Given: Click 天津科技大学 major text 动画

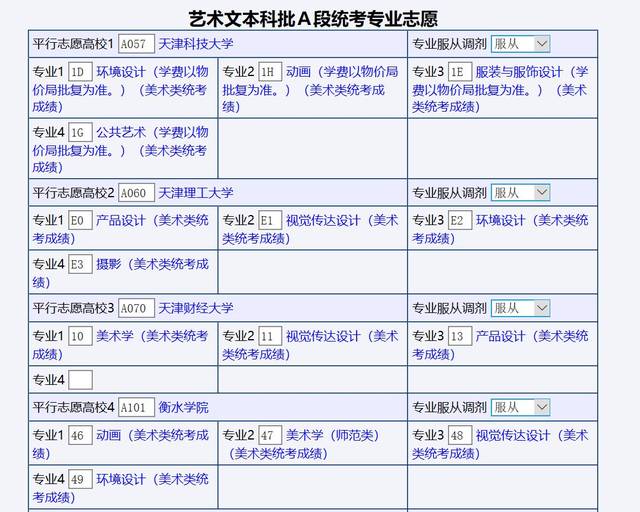Looking at the screenshot, I should click(298, 72).
